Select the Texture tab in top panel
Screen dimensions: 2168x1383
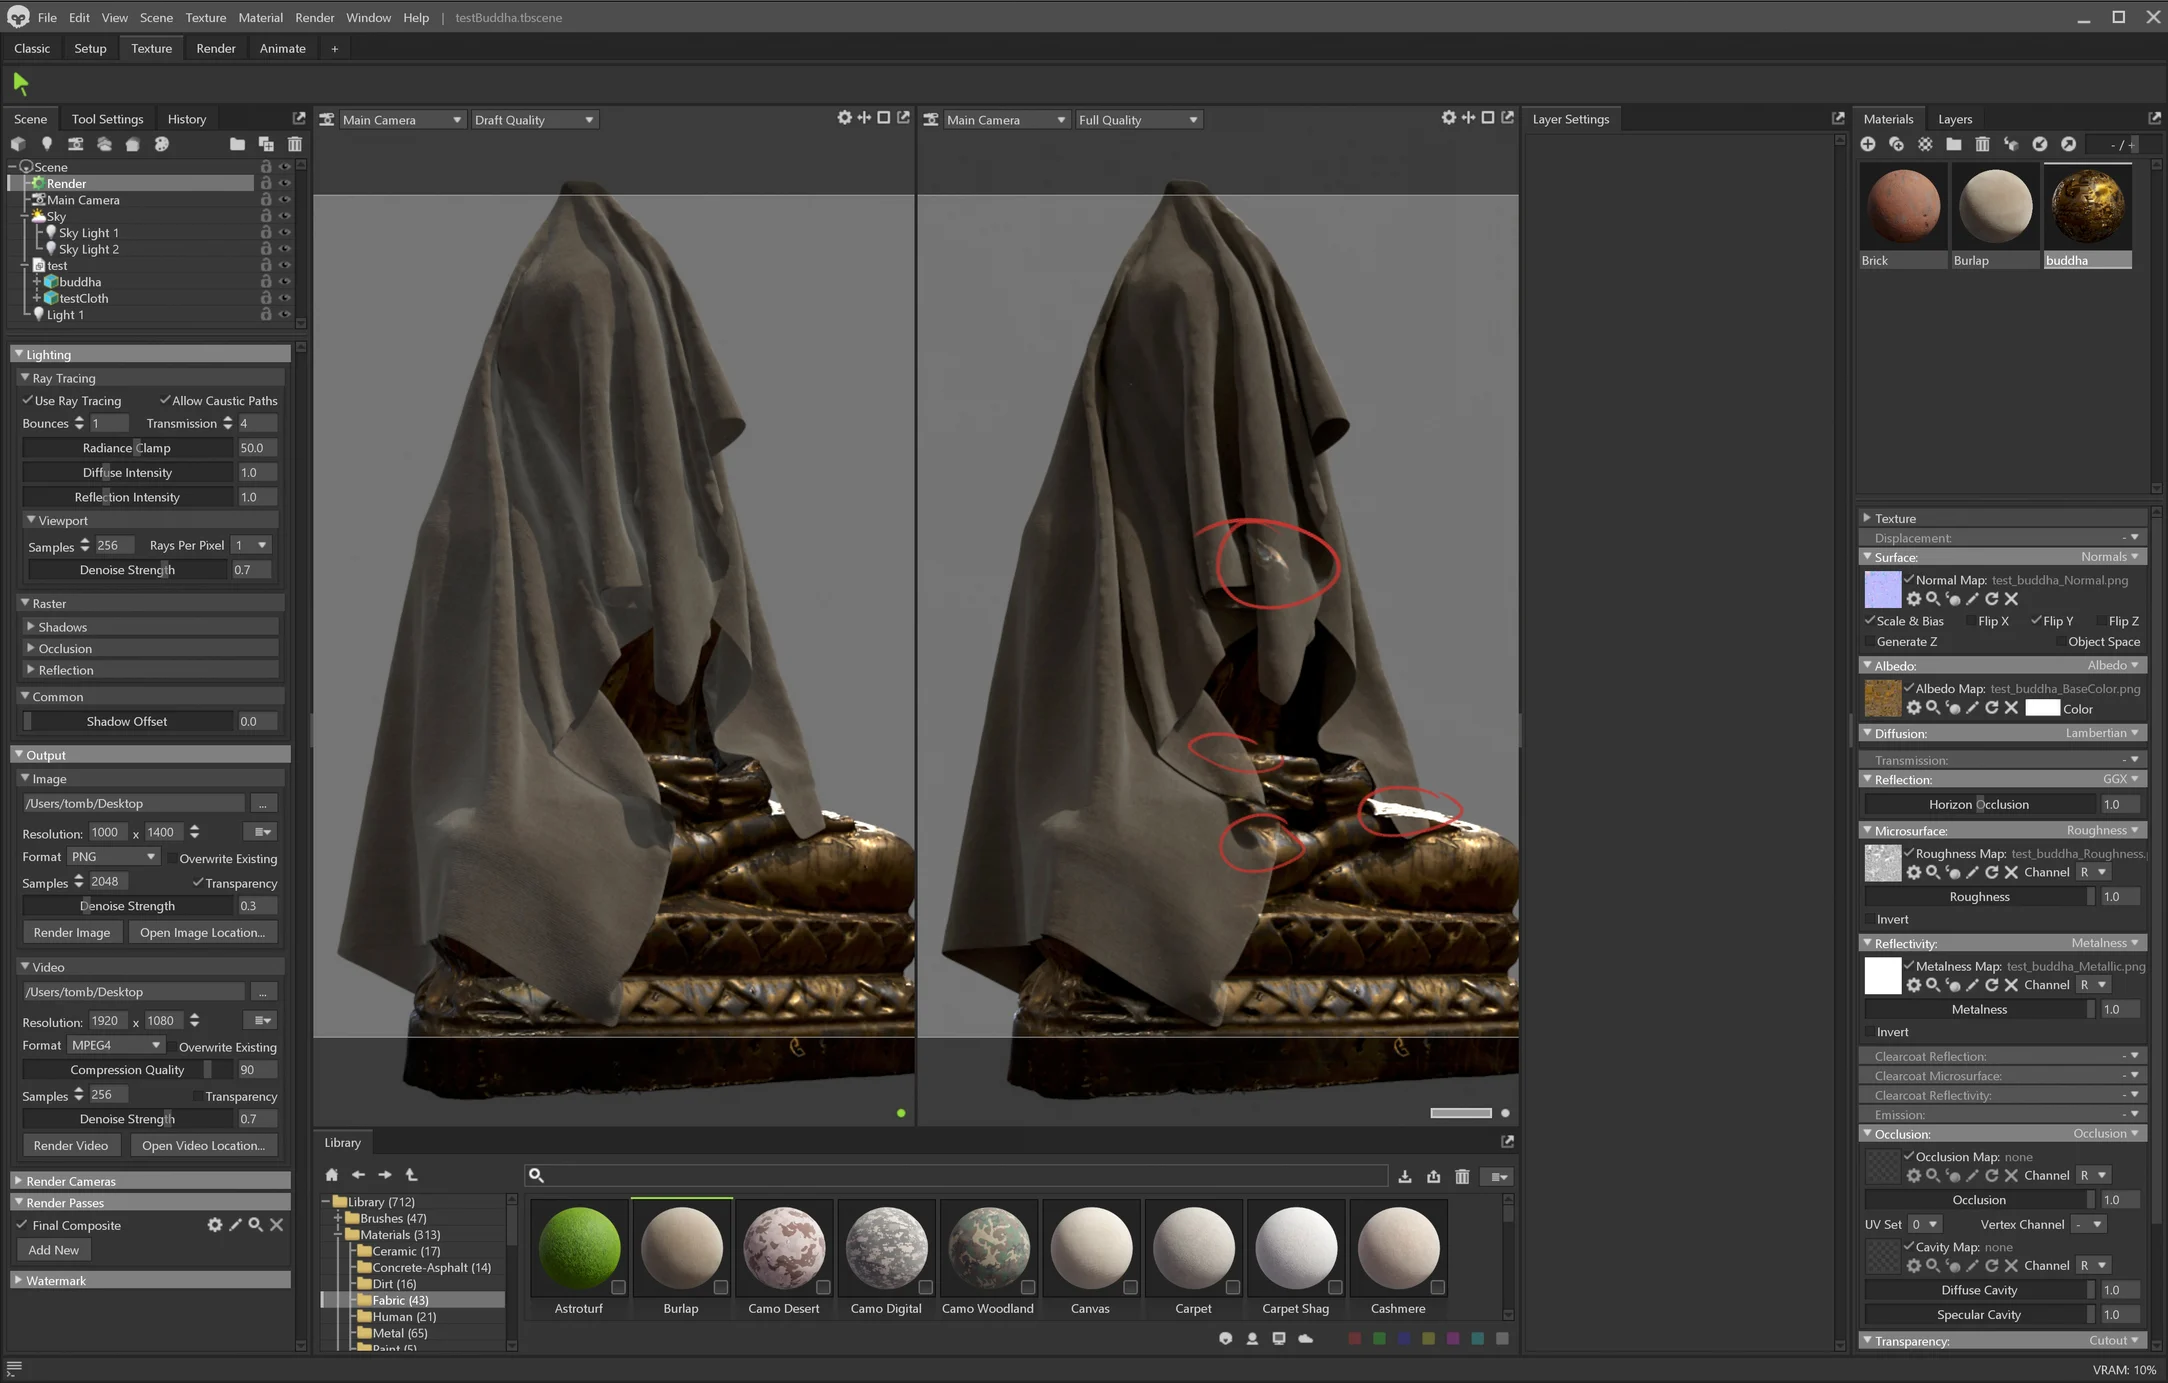(x=152, y=47)
